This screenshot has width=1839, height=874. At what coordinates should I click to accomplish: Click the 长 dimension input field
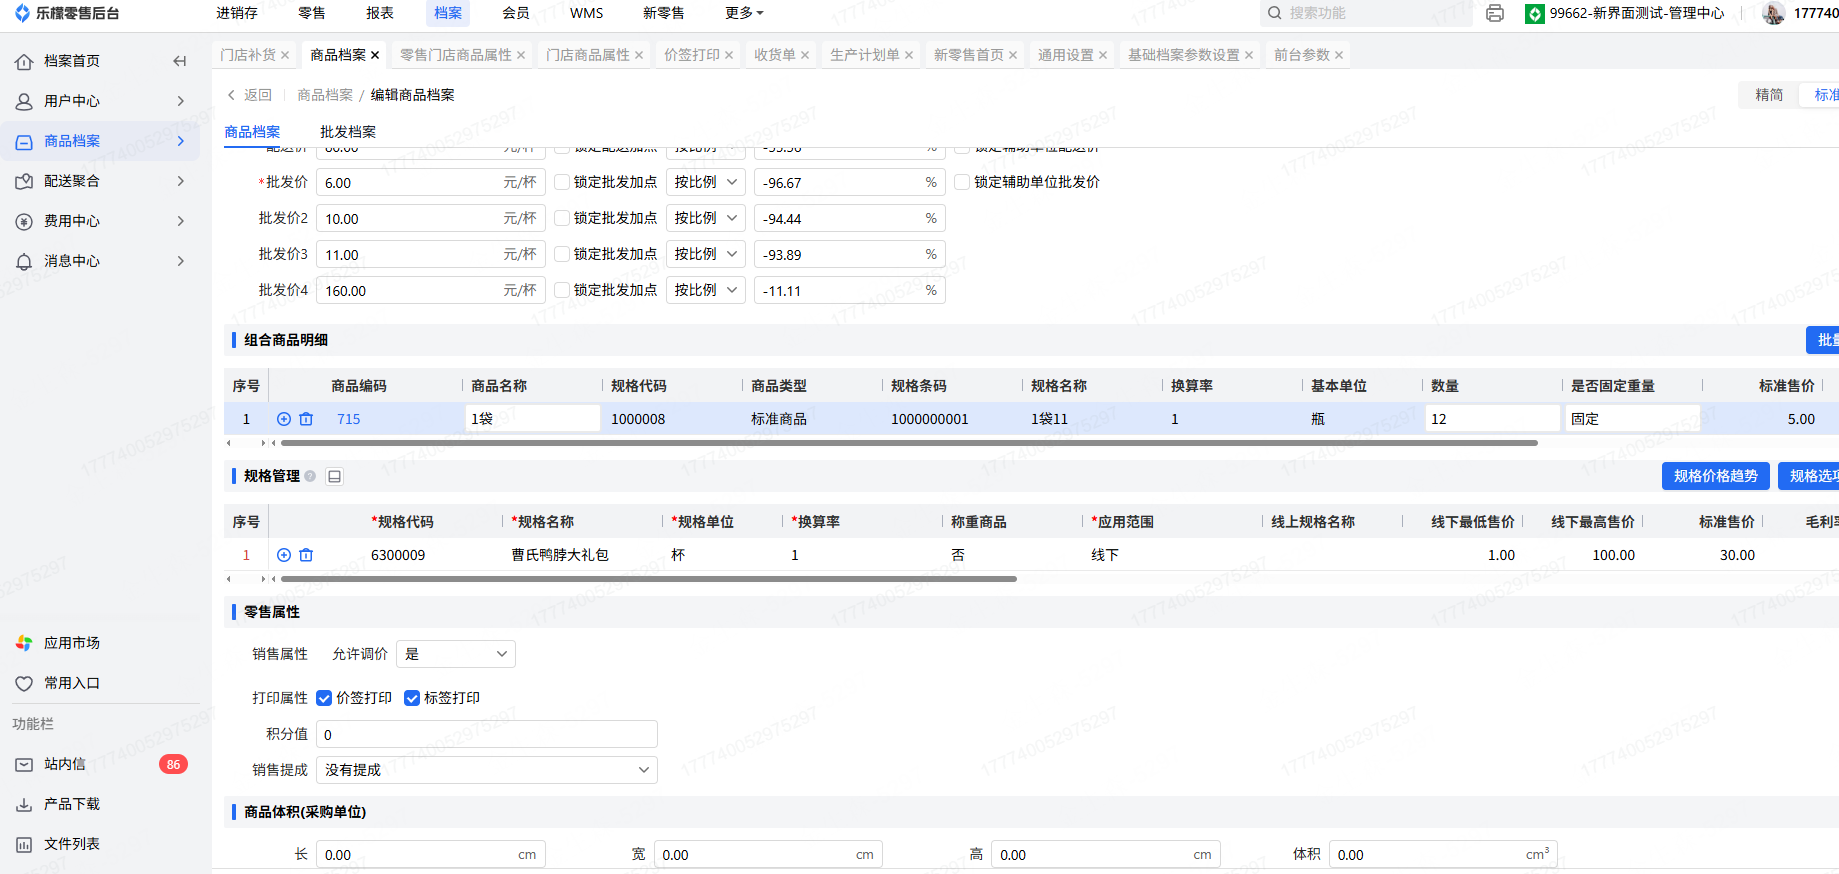click(x=431, y=855)
